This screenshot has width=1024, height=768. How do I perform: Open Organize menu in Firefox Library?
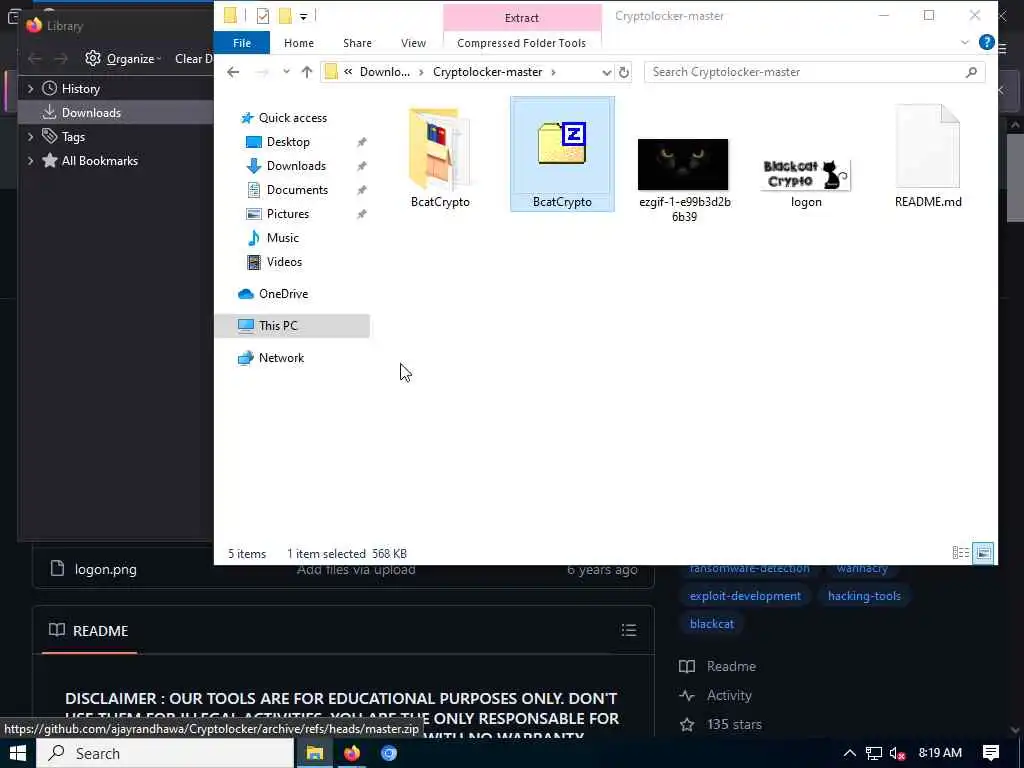pyautogui.click(x=123, y=59)
